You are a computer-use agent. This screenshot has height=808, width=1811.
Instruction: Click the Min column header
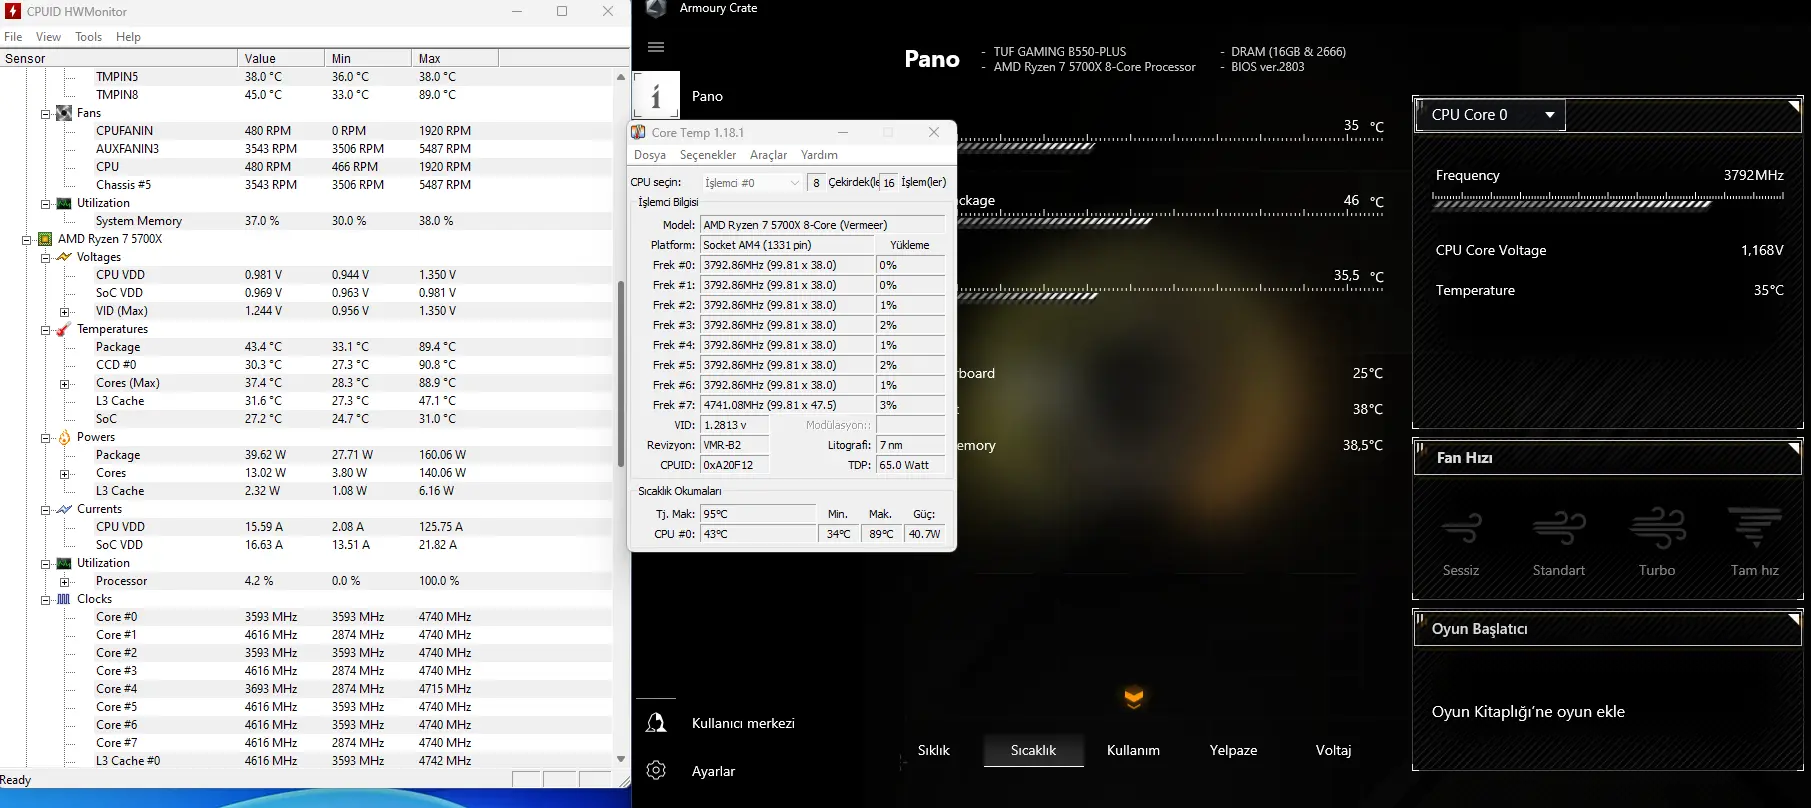coord(368,58)
